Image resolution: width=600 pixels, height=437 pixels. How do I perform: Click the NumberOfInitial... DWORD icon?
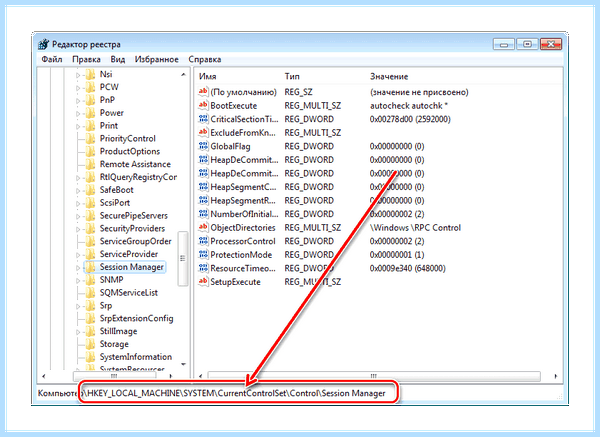203,214
